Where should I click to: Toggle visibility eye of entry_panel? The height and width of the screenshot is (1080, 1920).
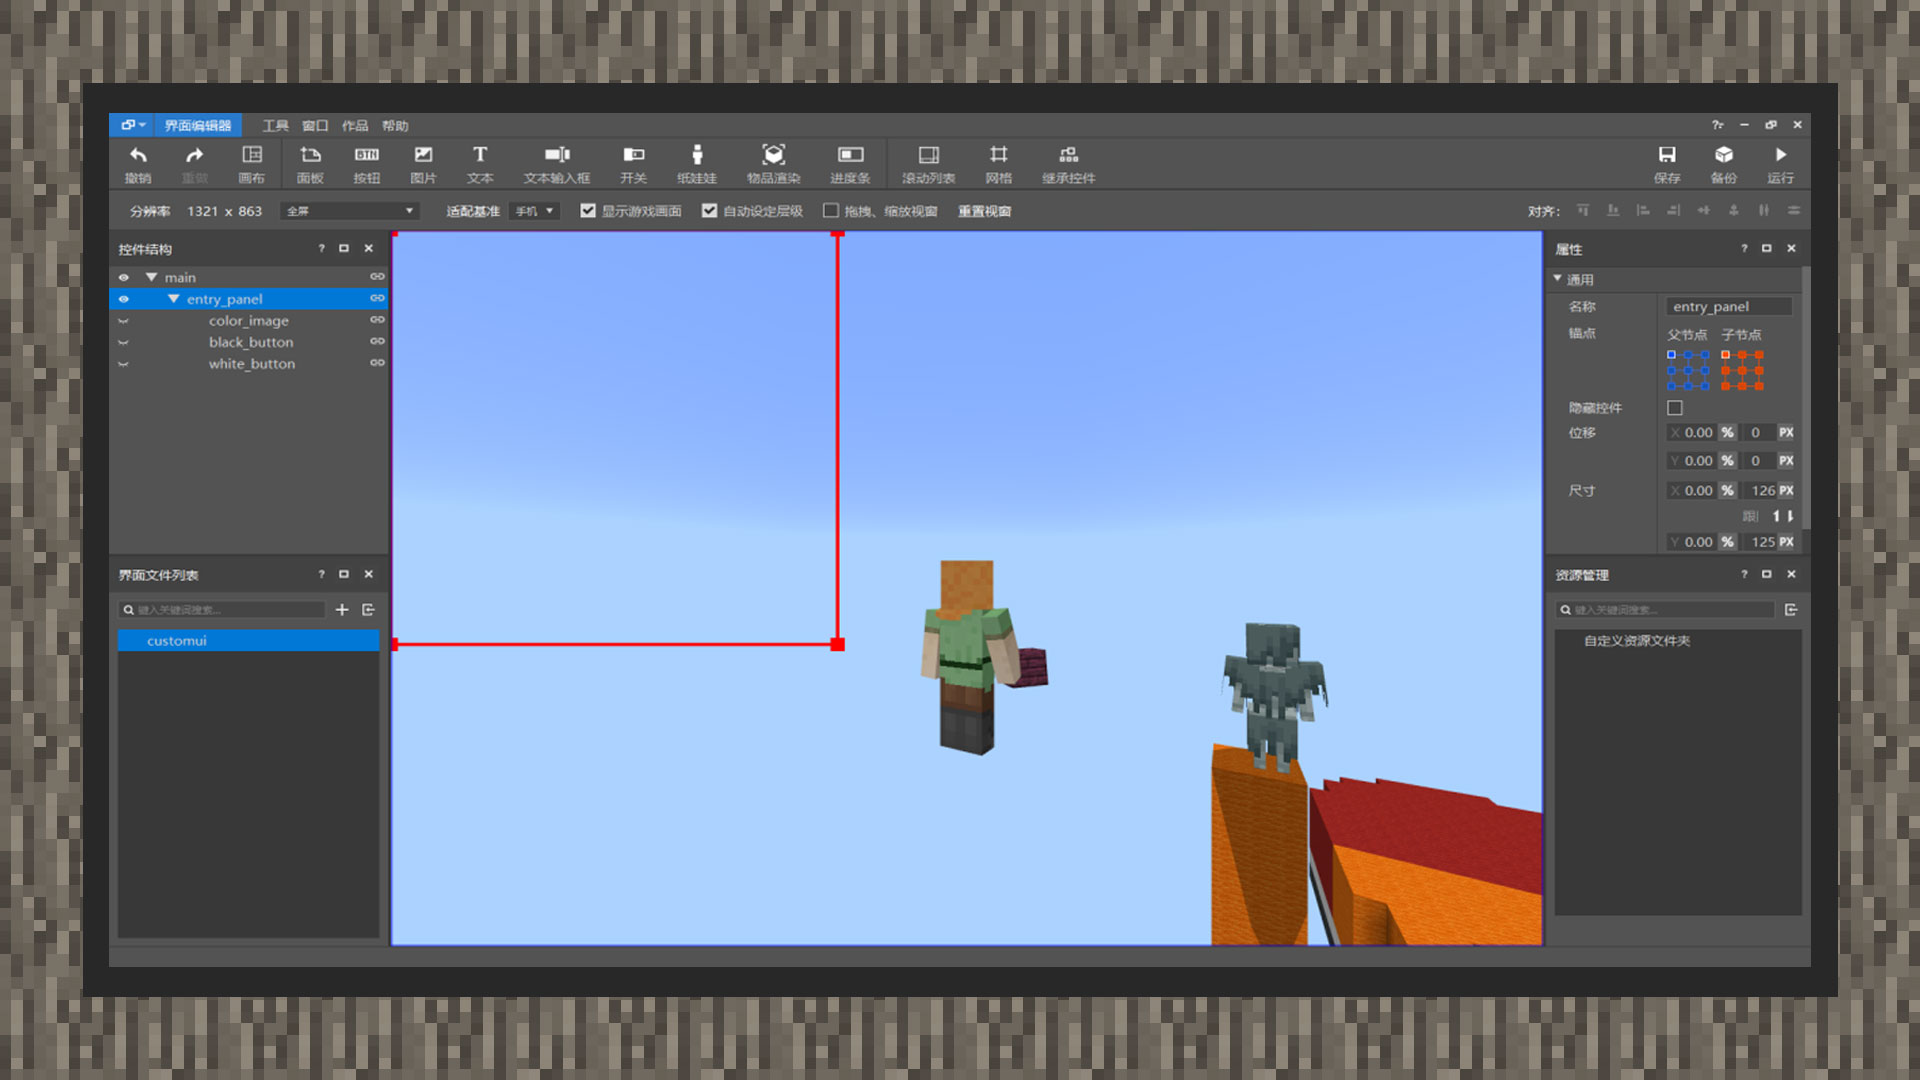[124, 299]
